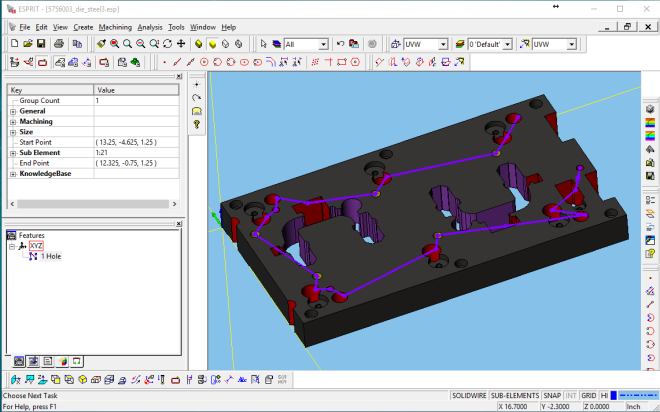The width and height of the screenshot is (660, 412).
Task: Select '1 Hole' feature in tree
Action: [50, 255]
